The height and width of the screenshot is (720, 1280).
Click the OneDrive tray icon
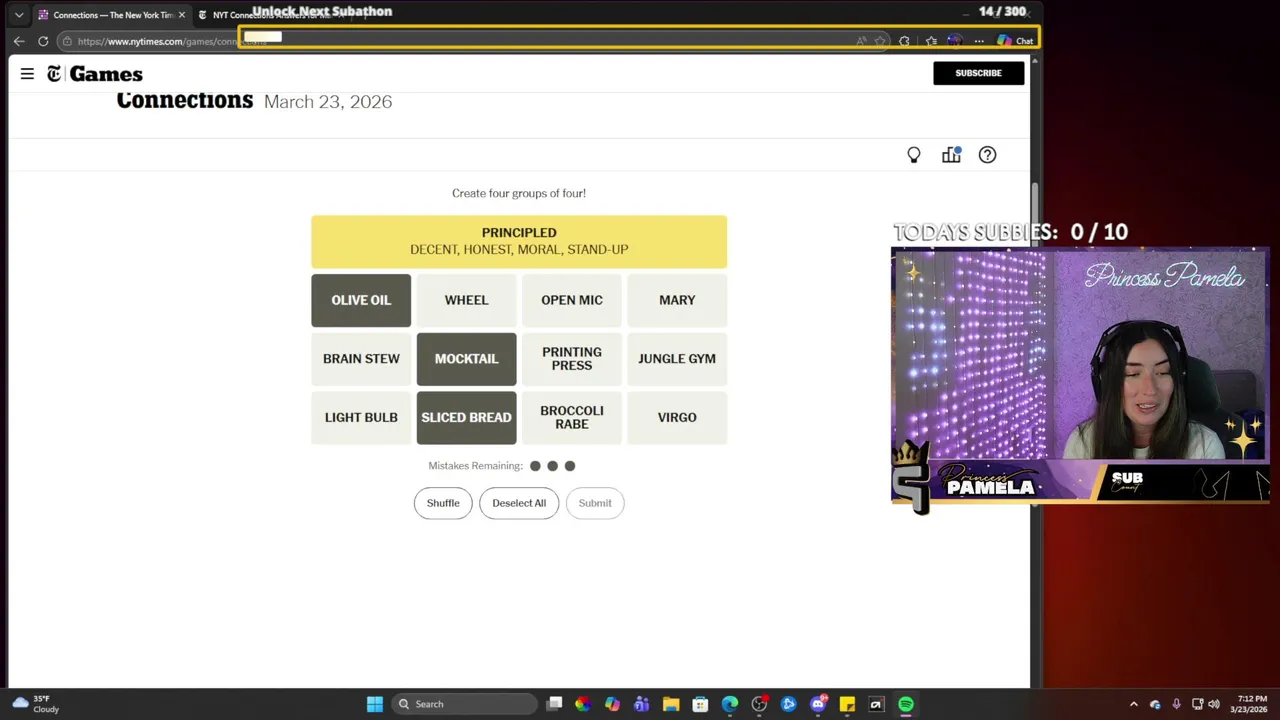(1155, 704)
